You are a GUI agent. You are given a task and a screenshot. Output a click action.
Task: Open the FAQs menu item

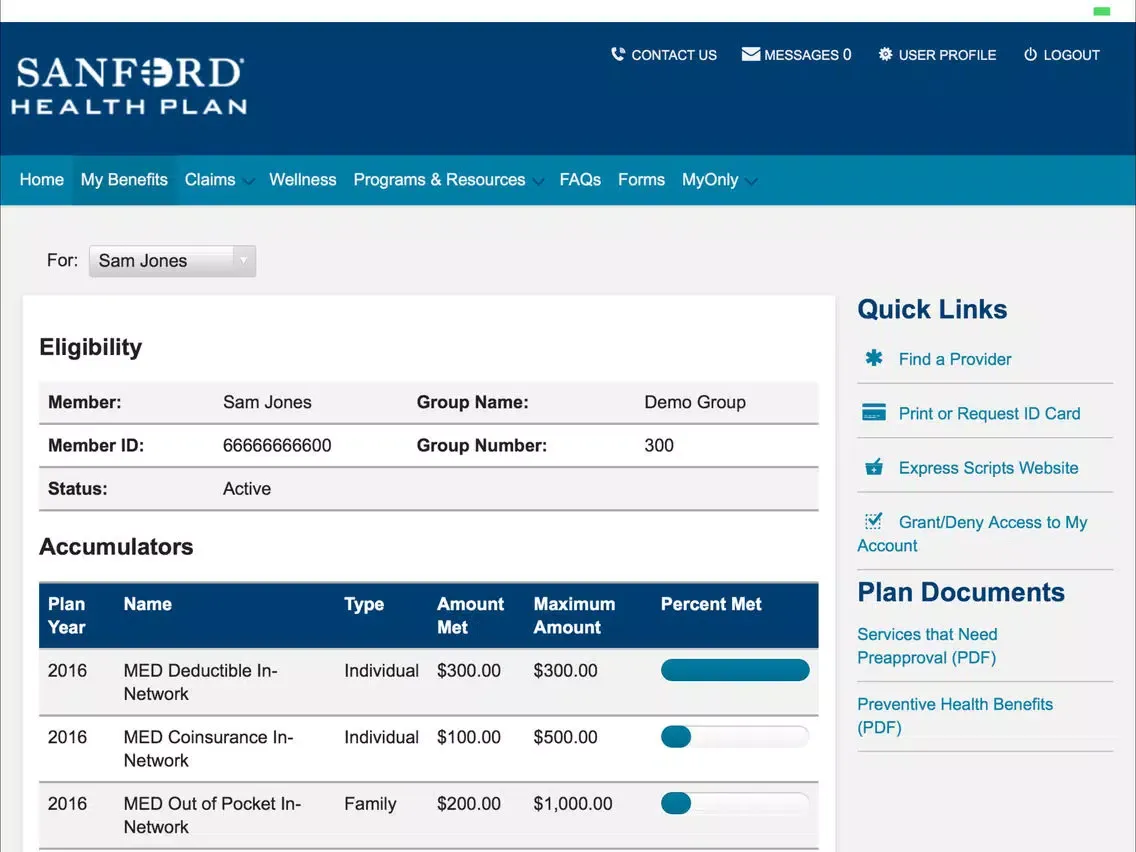580,180
